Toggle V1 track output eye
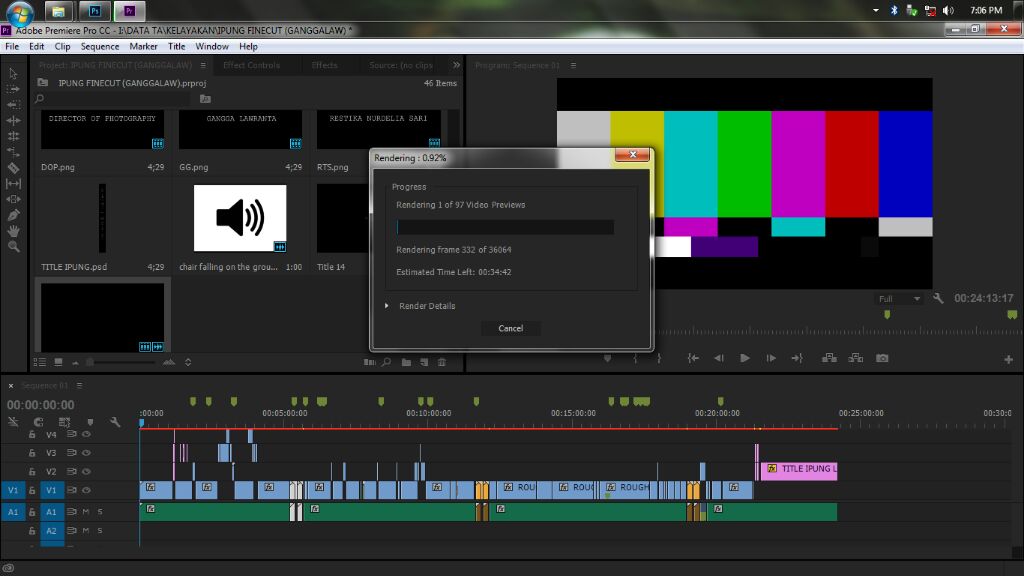 point(86,490)
